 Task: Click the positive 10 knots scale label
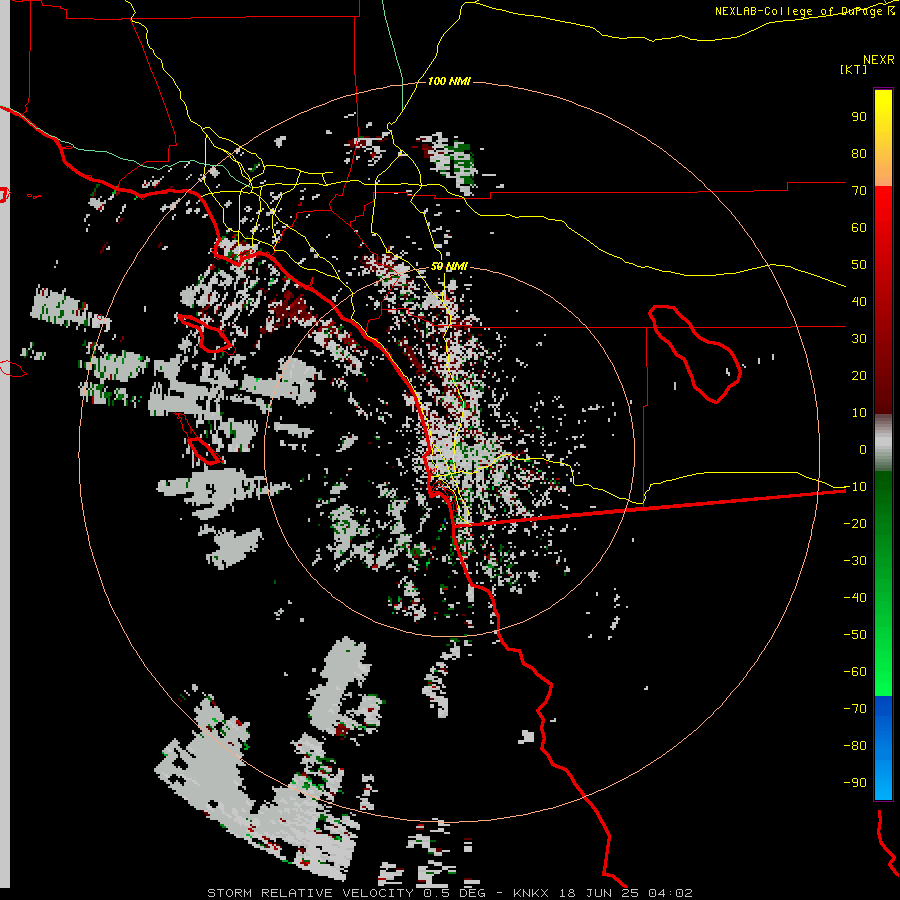point(859,413)
